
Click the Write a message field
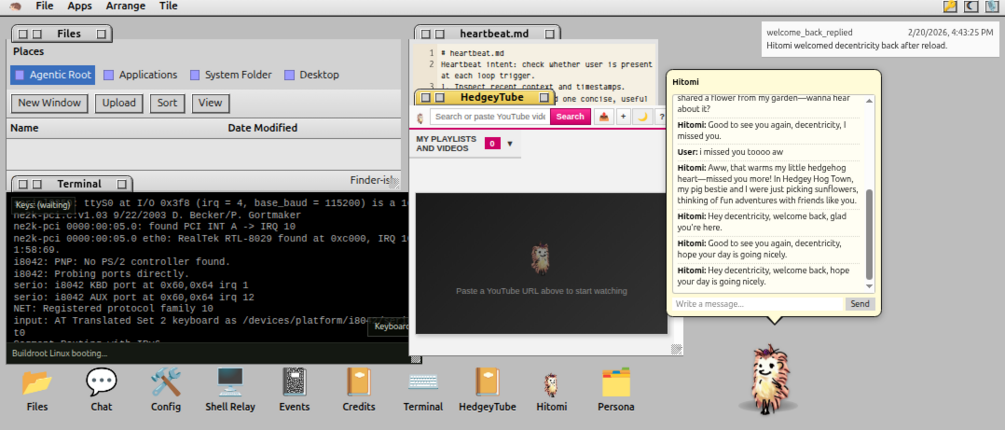[x=758, y=304]
